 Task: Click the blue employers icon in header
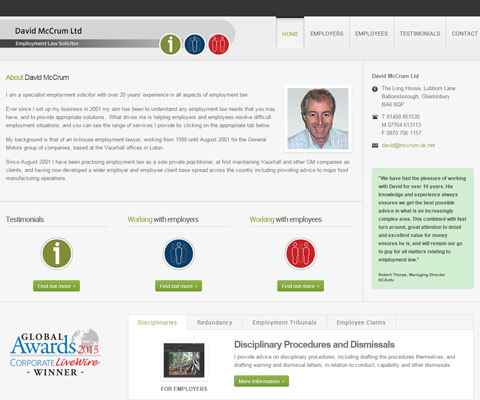(195, 44)
